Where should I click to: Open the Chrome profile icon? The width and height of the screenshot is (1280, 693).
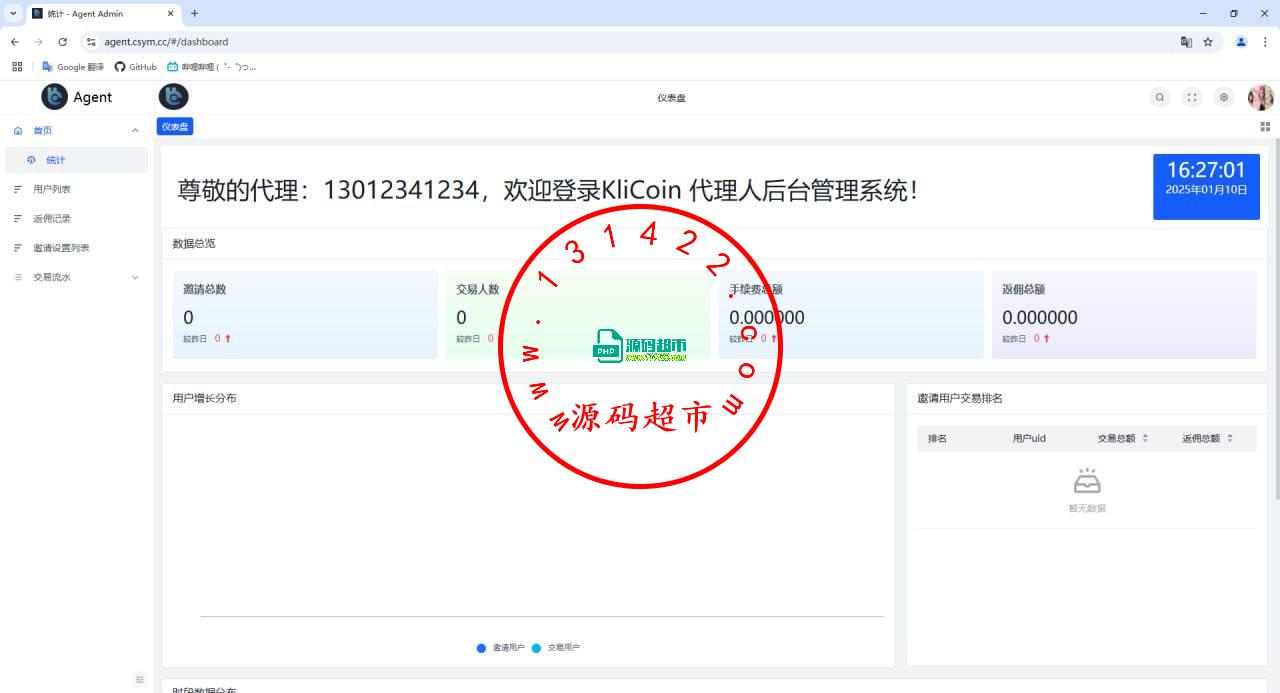click(1241, 42)
